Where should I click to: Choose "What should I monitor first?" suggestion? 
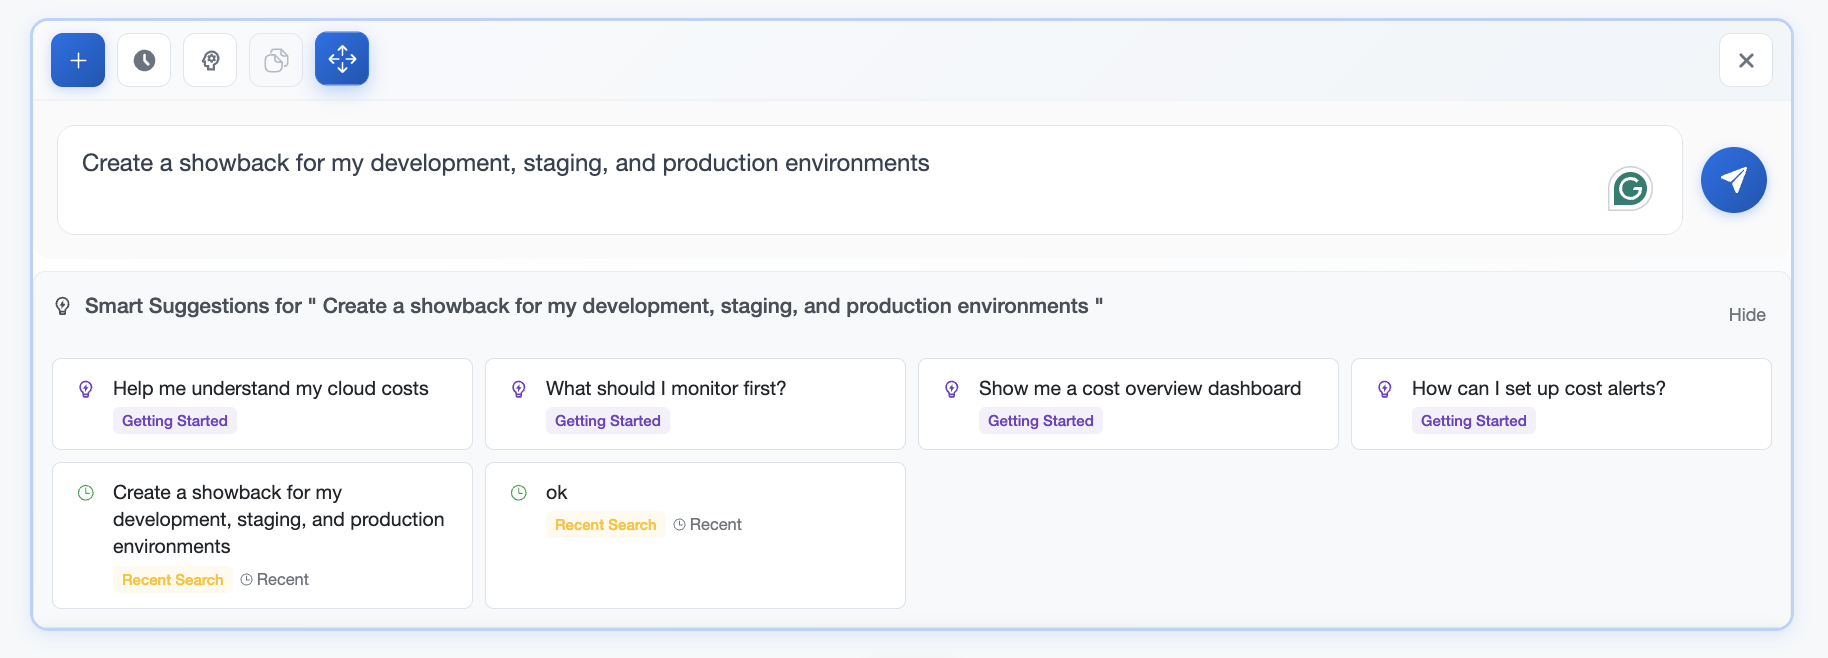(666, 389)
